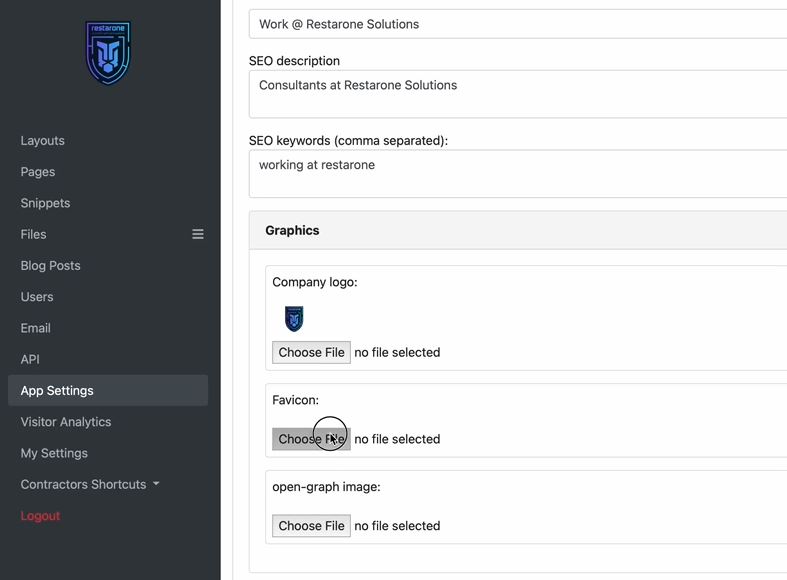Open the Pages section
This screenshot has width=787, height=580.
[38, 172]
